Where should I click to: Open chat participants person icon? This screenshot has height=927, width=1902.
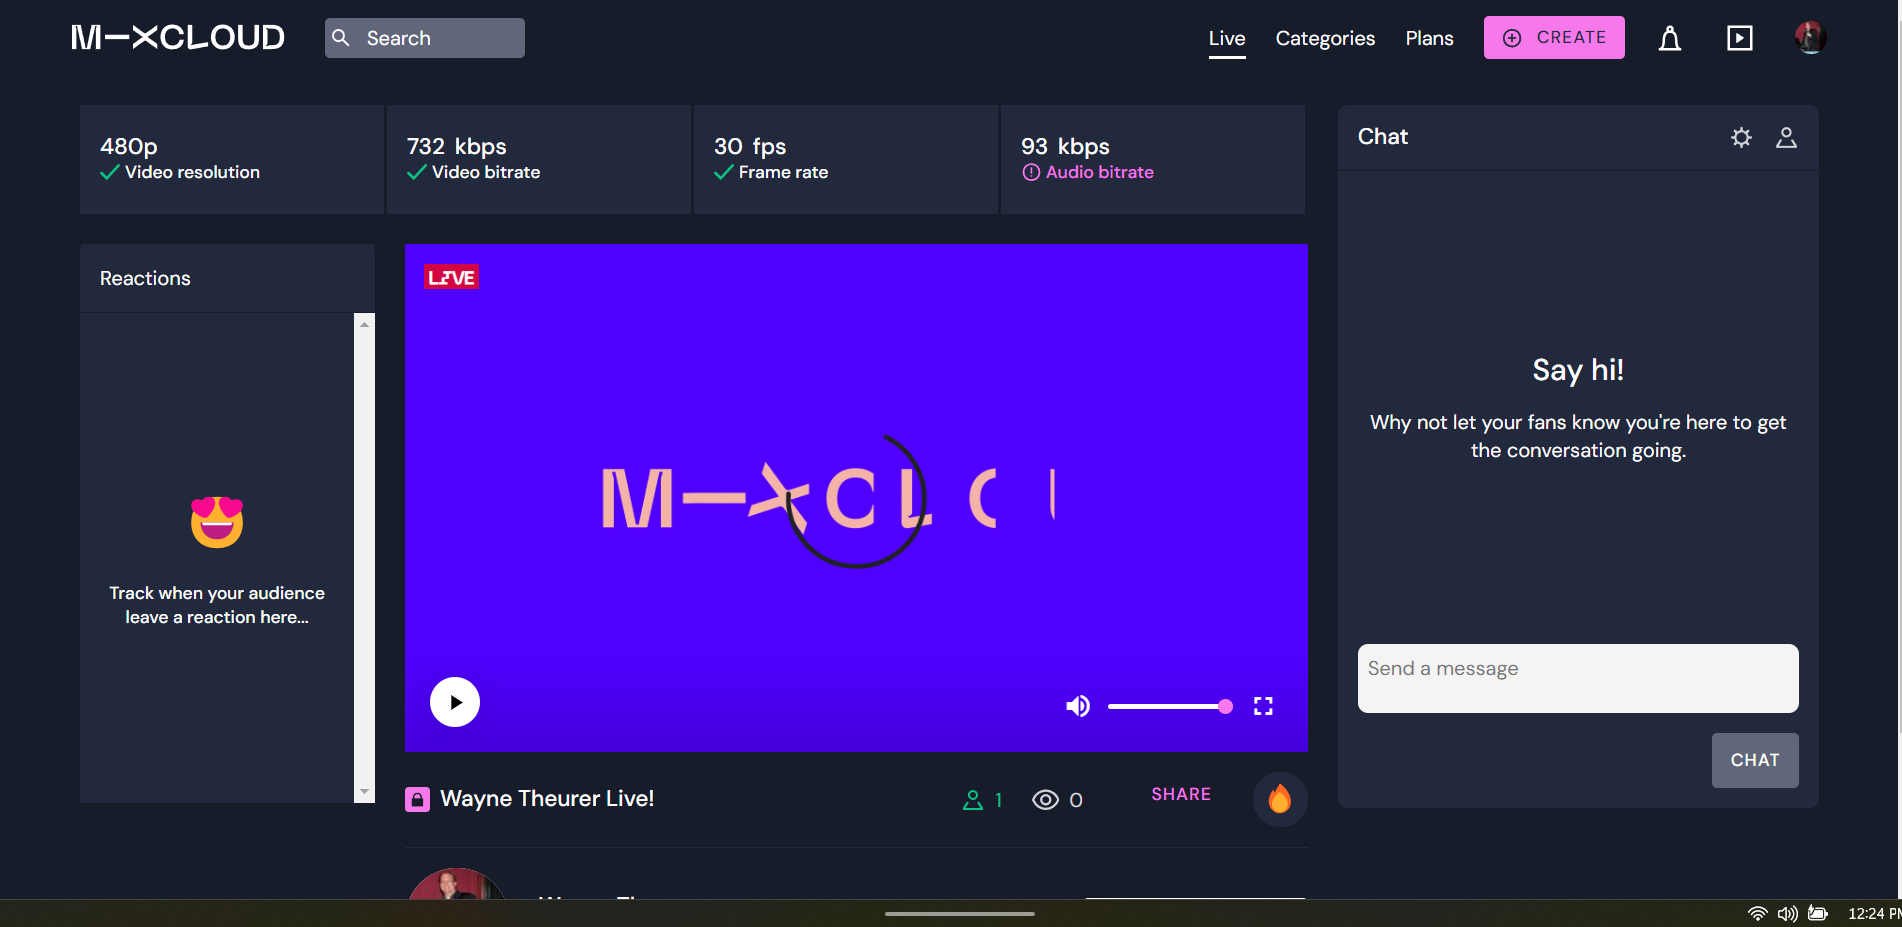(1786, 138)
